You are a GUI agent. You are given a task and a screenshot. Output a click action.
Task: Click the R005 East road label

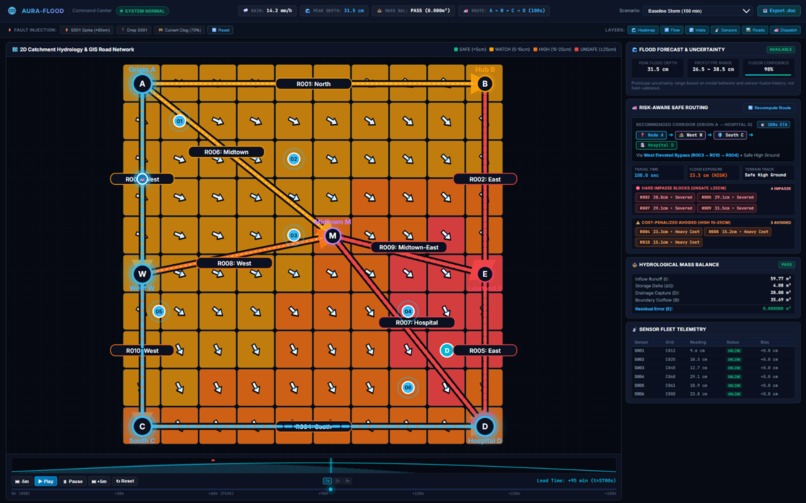[485, 350]
